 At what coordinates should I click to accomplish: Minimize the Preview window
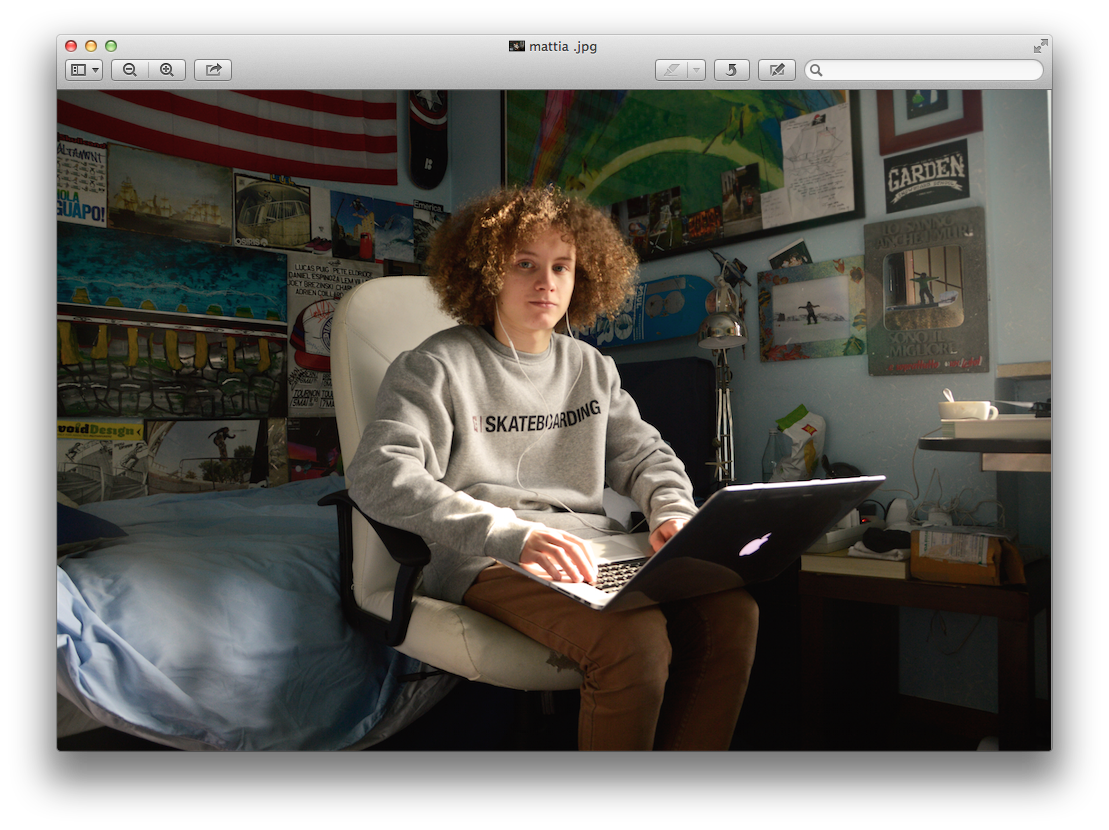(x=91, y=46)
